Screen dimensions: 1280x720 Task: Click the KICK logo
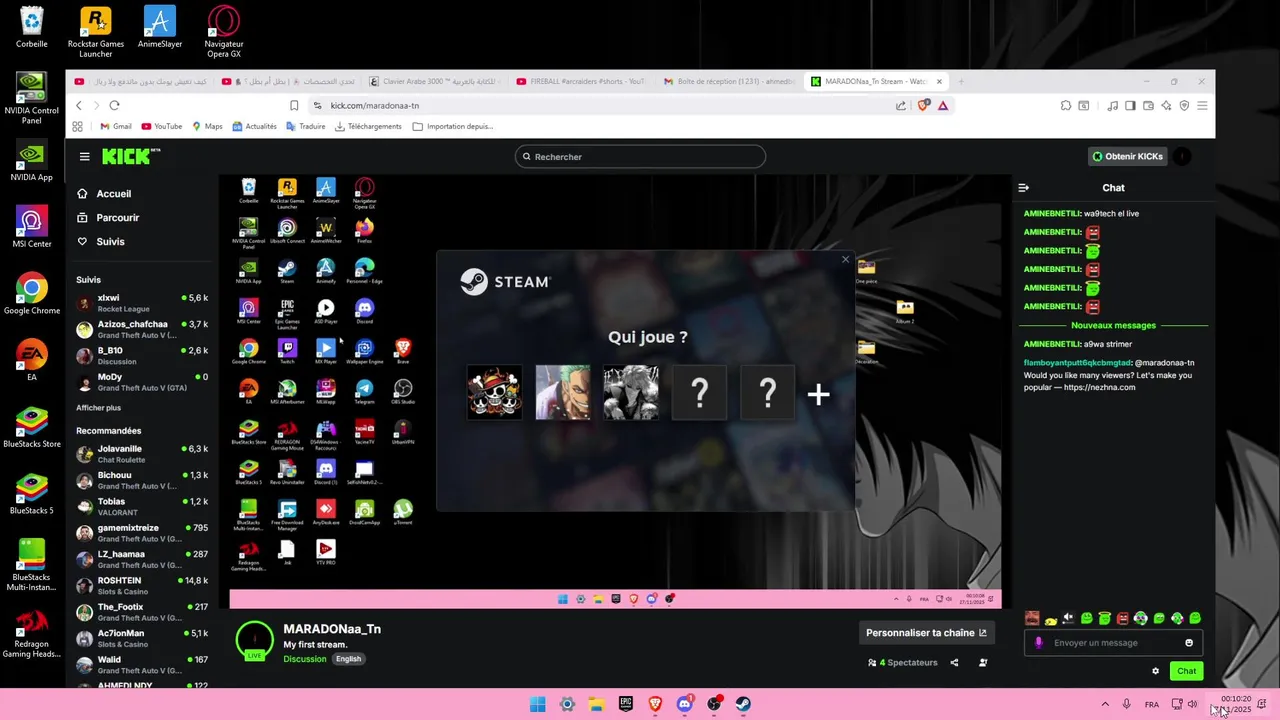130,156
